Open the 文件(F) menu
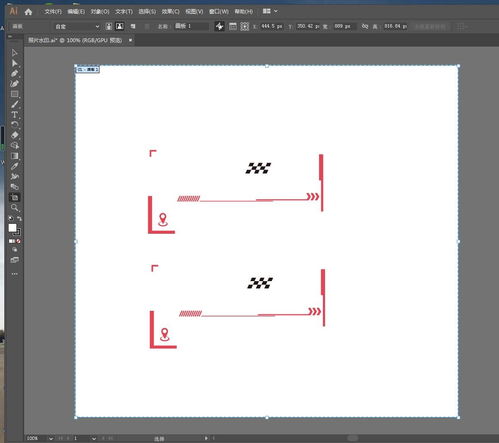 [53, 12]
